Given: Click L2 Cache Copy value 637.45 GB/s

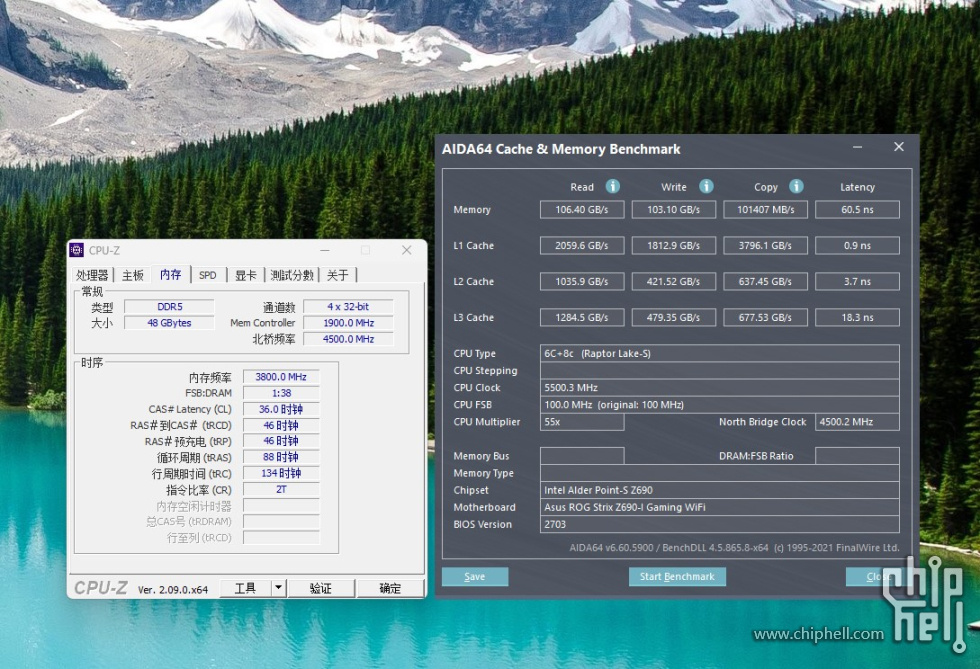Looking at the screenshot, I should click(x=766, y=281).
